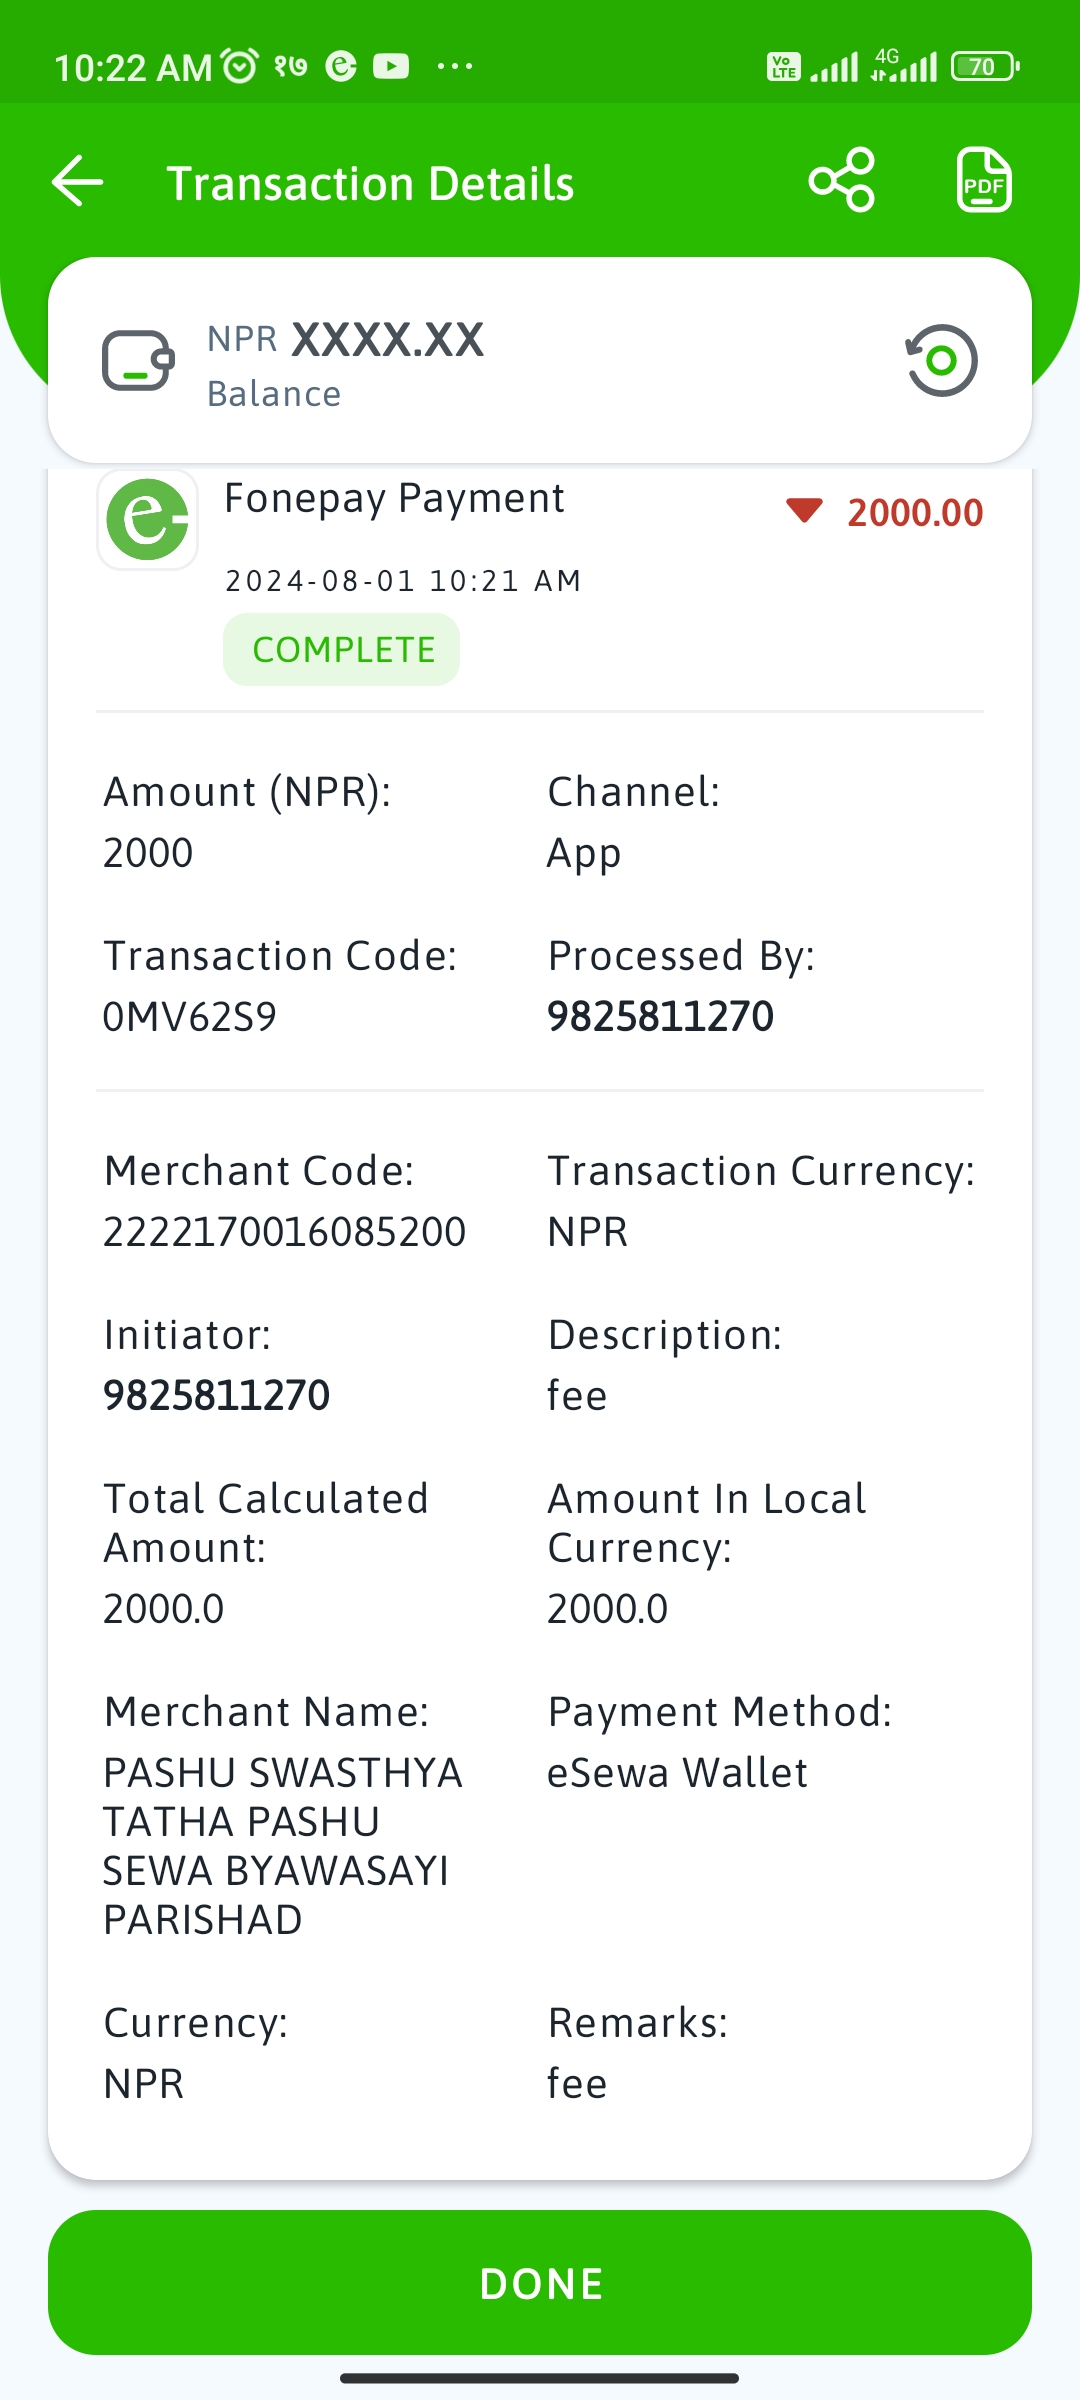1080x2400 pixels.
Task: Tap the Transaction Details title
Action: pos(370,184)
